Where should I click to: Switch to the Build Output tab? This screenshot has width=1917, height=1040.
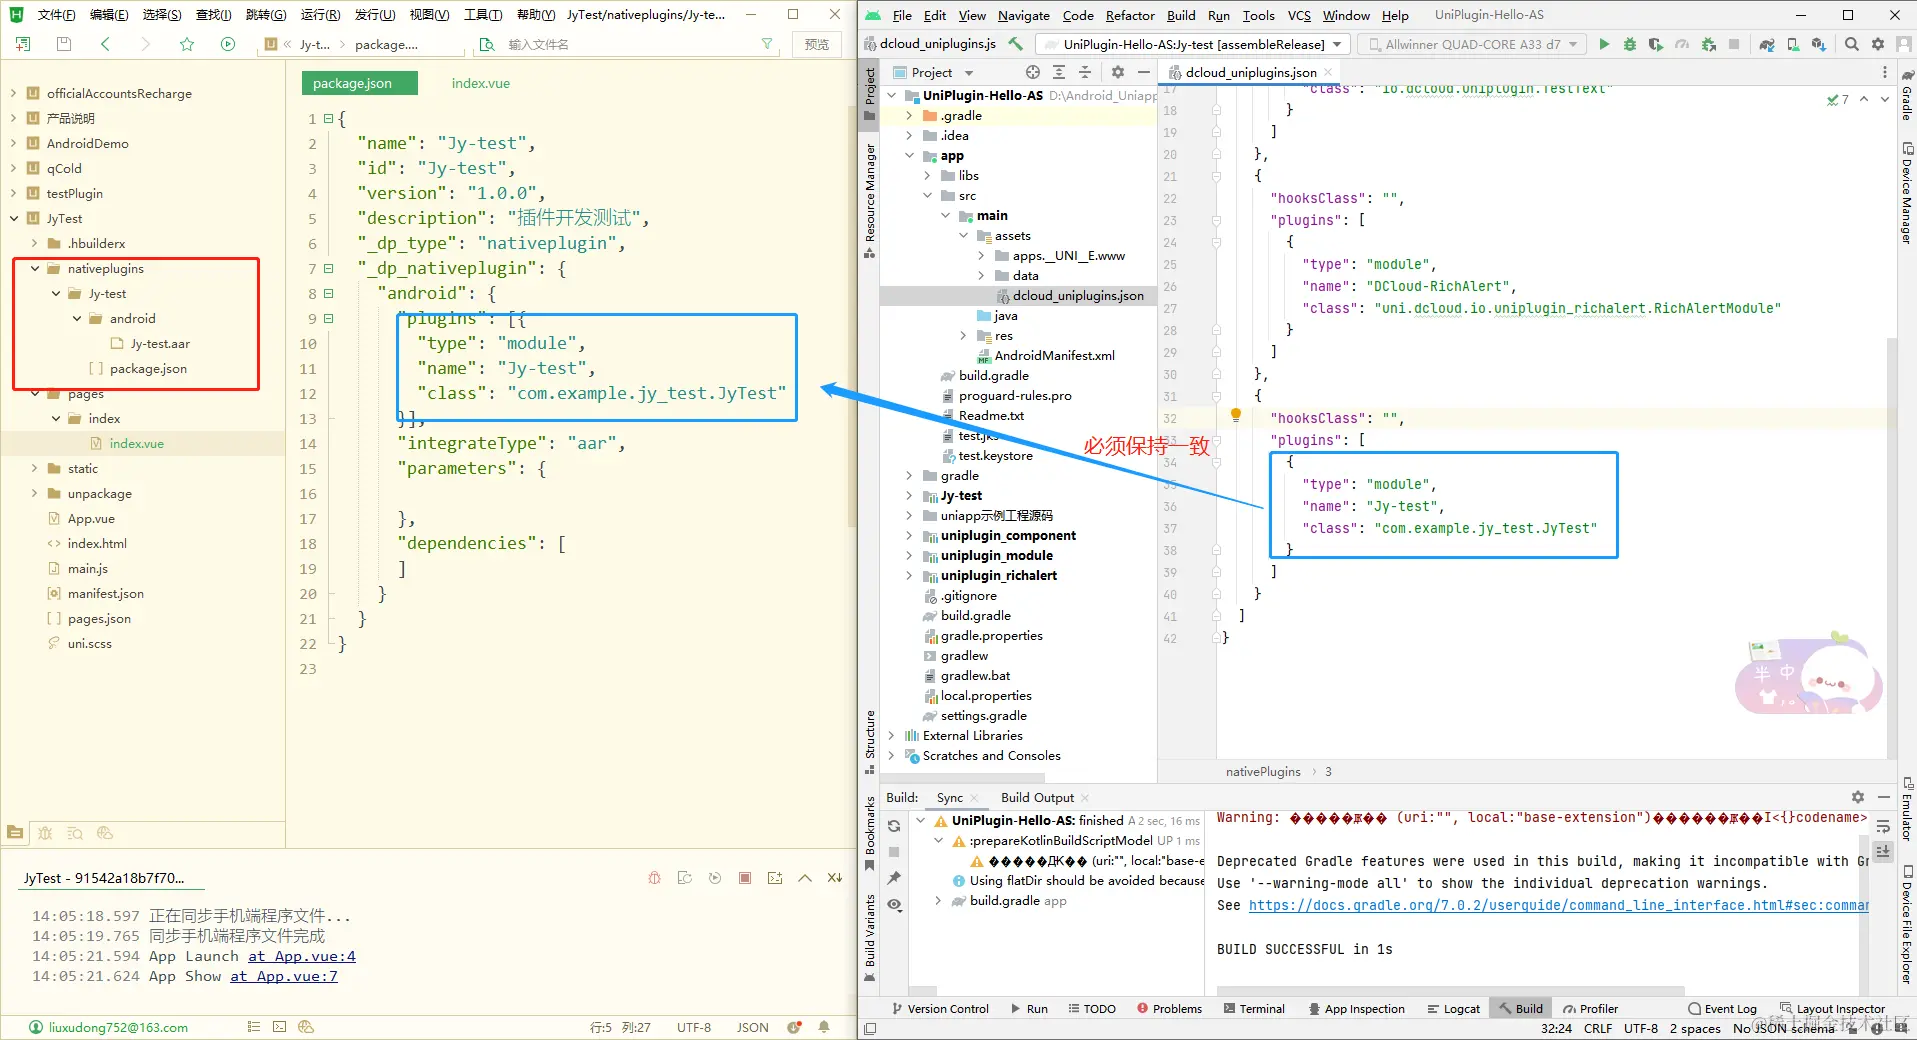pos(1037,797)
